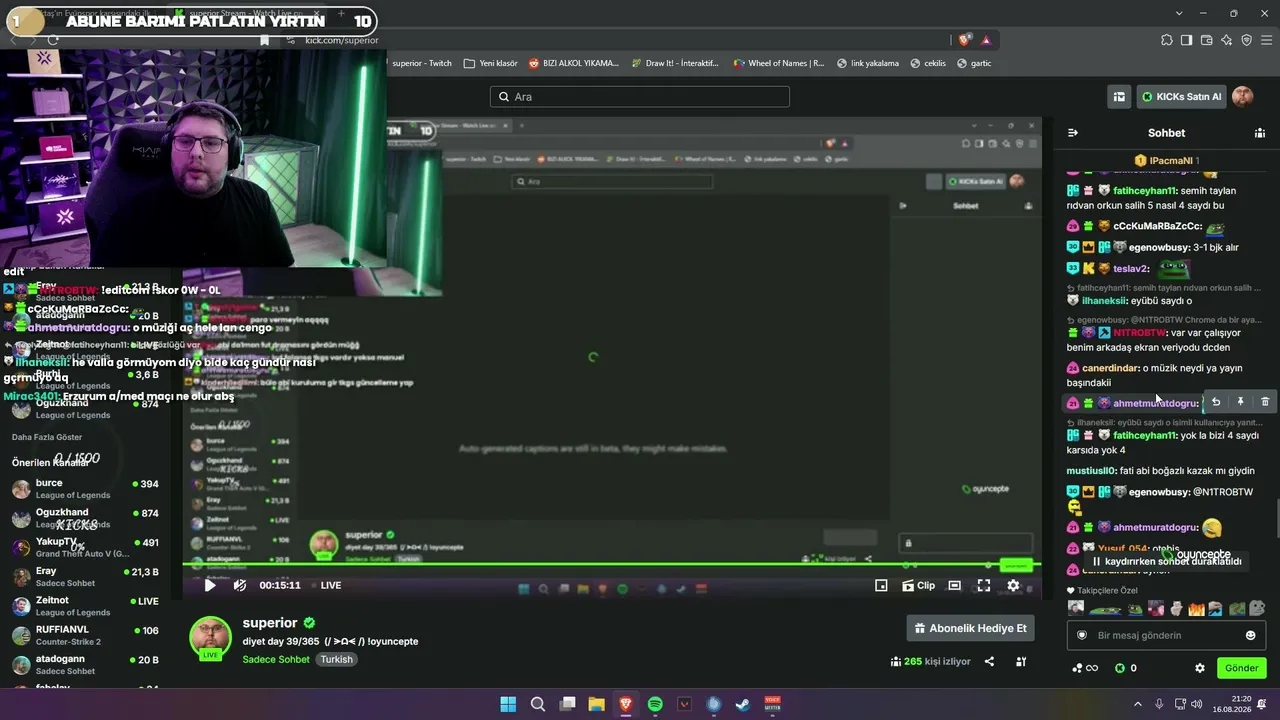Open the 'Draw It!' bookmark
The width and height of the screenshot is (1280, 720).
point(675,63)
